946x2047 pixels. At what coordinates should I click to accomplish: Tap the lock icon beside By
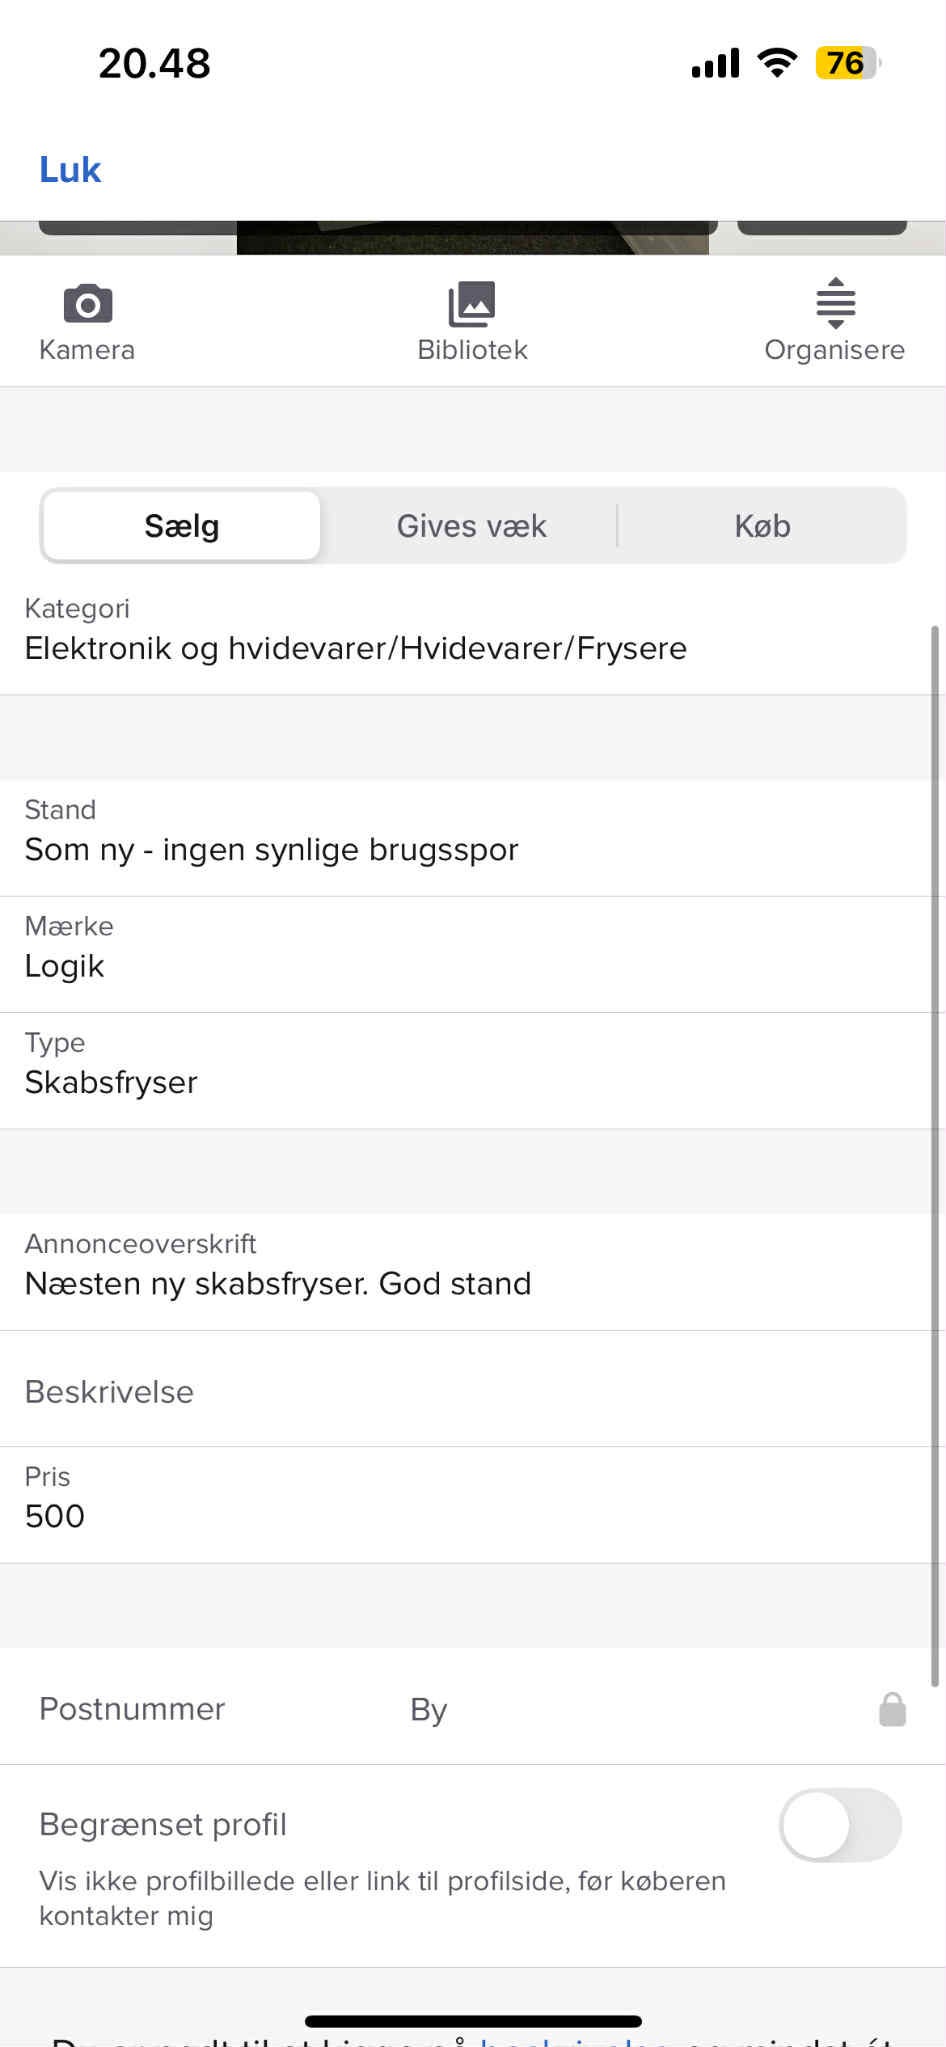coord(892,1710)
